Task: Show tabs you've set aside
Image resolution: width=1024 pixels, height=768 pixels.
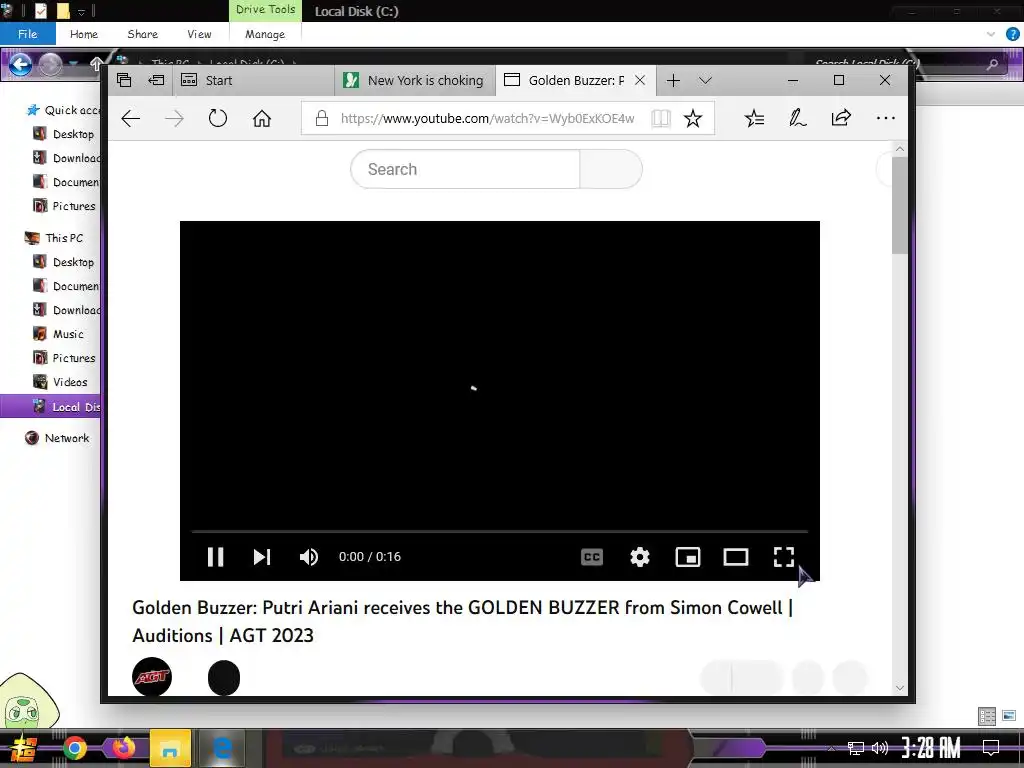Action: pyautogui.click(x=124, y=80)
